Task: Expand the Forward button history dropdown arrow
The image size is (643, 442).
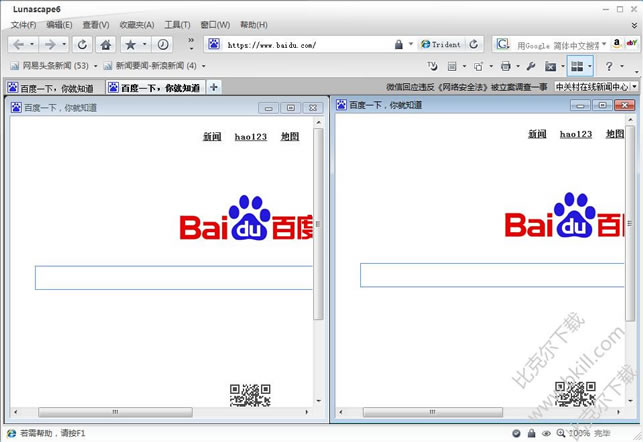Action: pos(64,44)
